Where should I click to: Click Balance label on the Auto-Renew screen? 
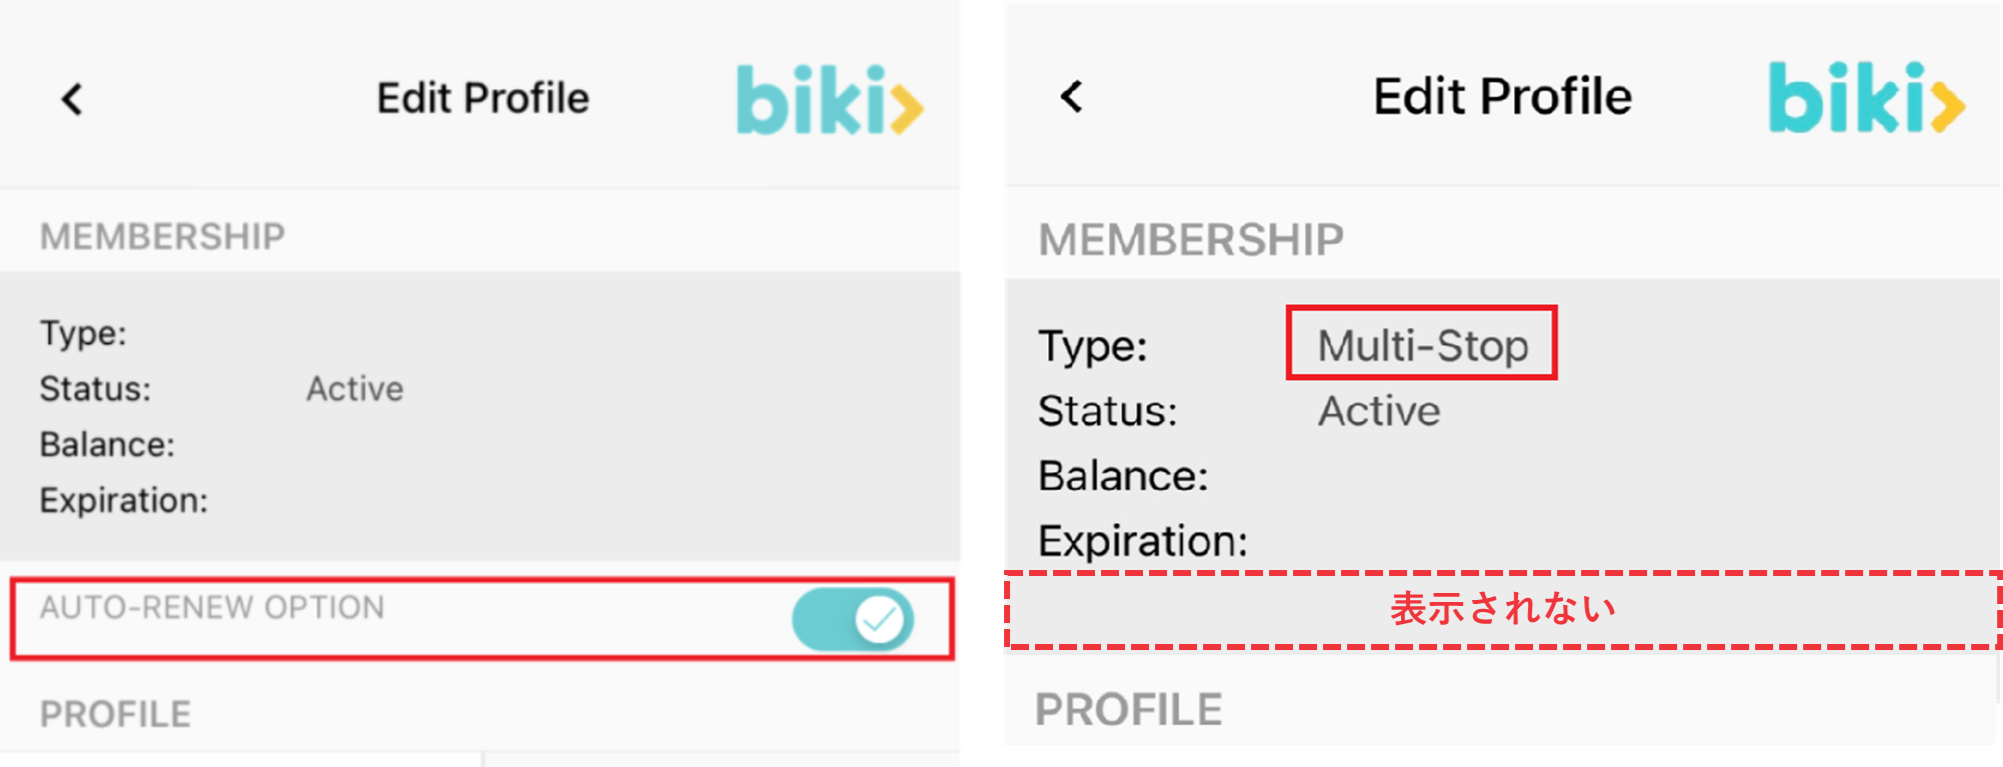click(x=107, y=444)
